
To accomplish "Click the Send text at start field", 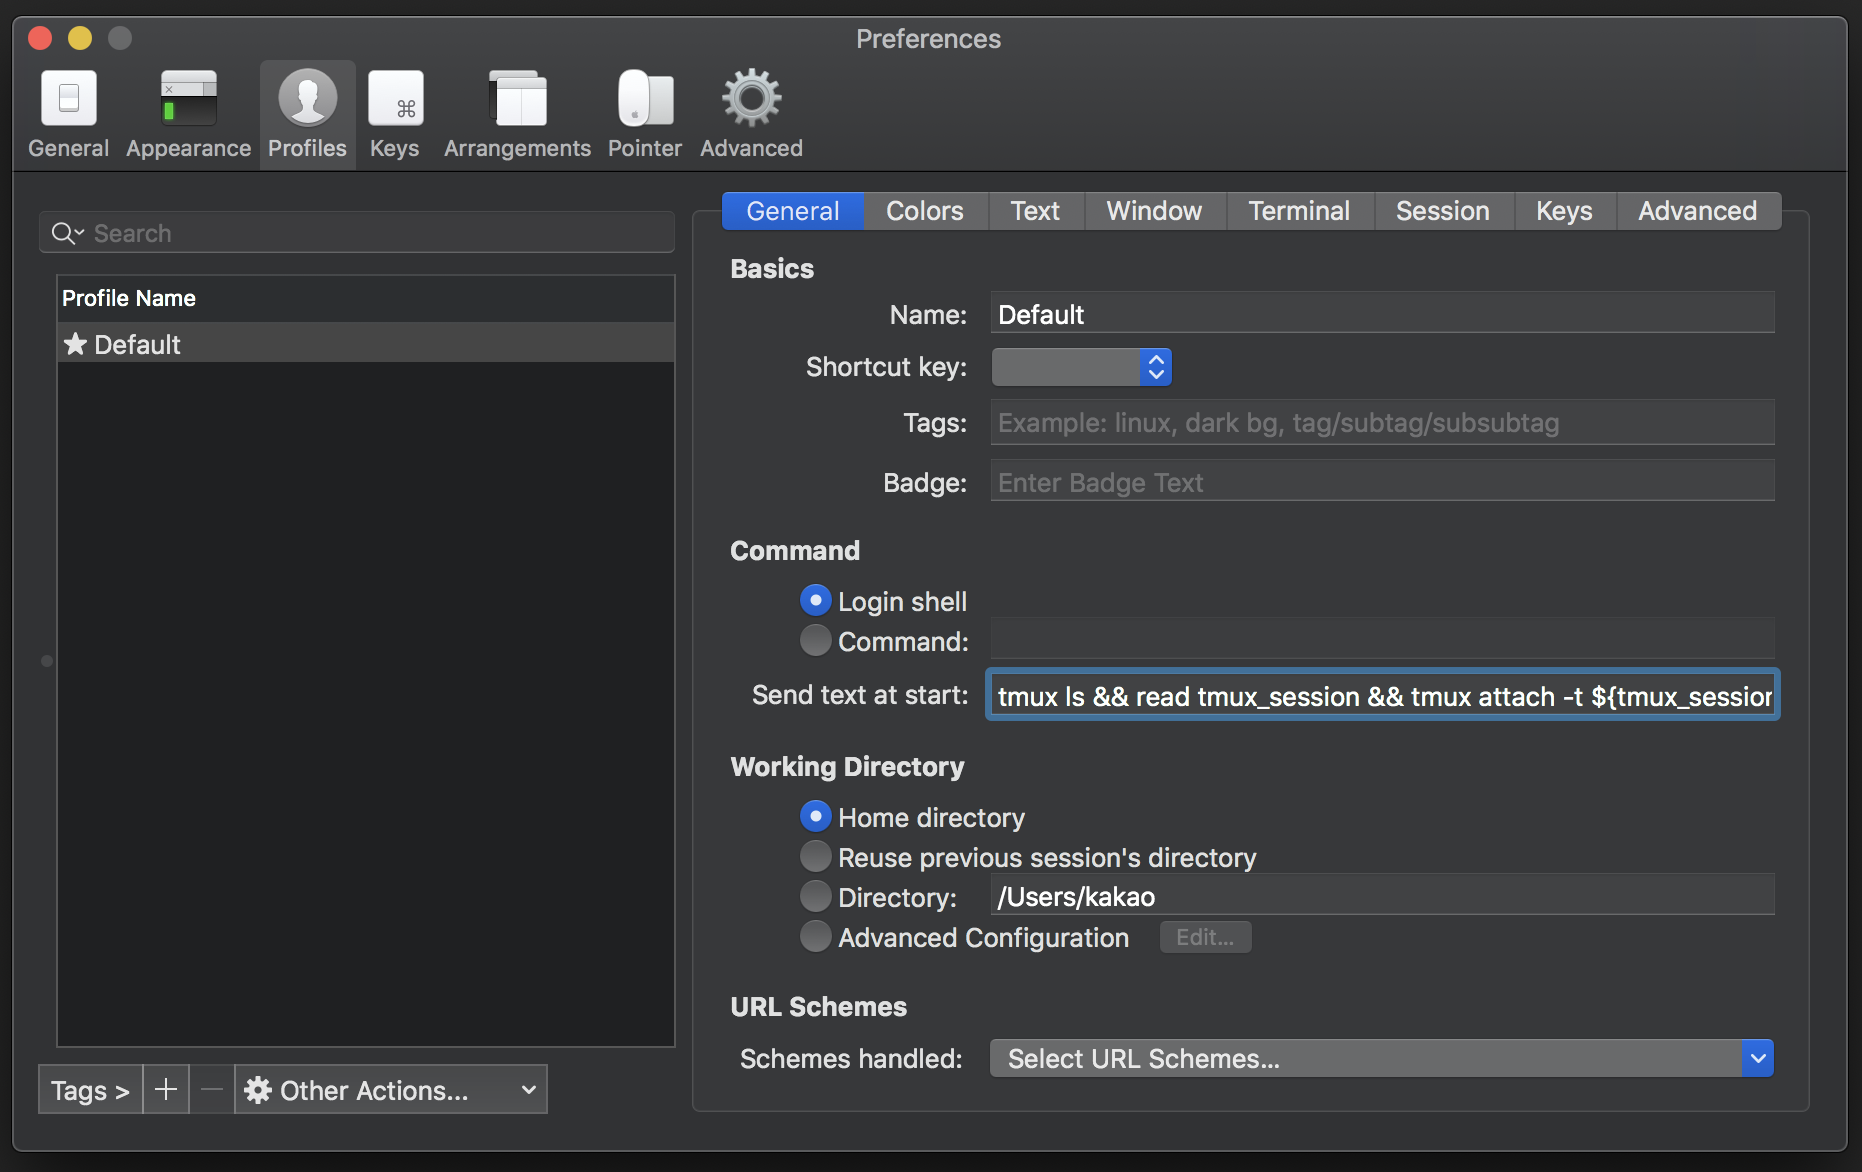I will click(1382, 696).
